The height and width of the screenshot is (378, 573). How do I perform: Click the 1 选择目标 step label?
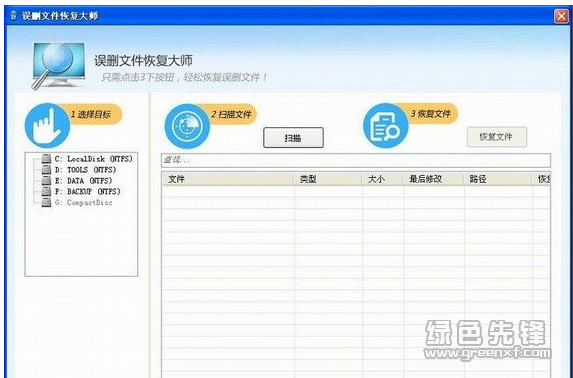(x=90, y=114)
